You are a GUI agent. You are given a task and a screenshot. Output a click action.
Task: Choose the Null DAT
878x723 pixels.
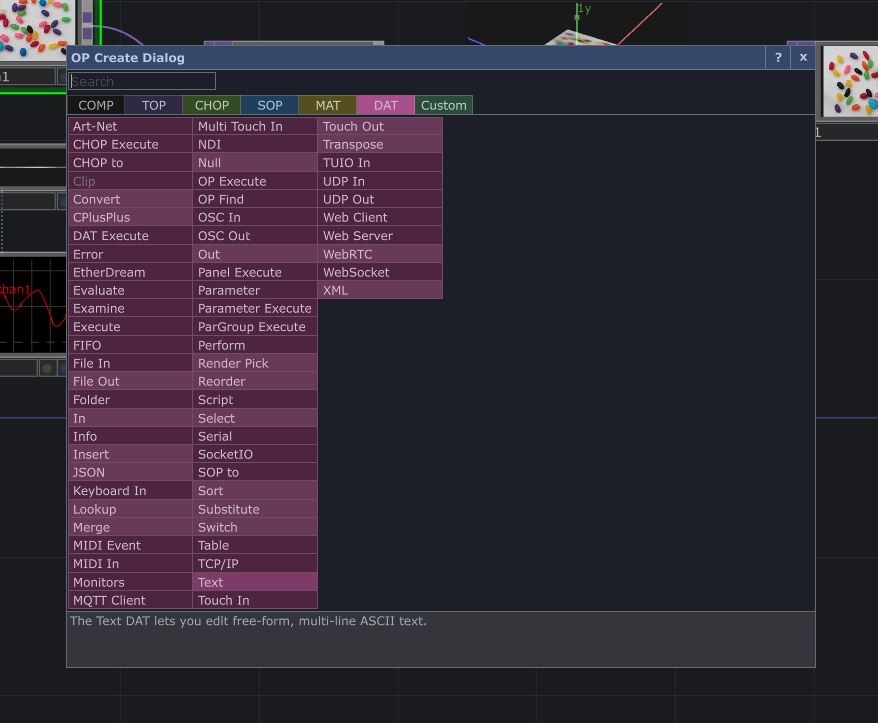pos(255,163)
